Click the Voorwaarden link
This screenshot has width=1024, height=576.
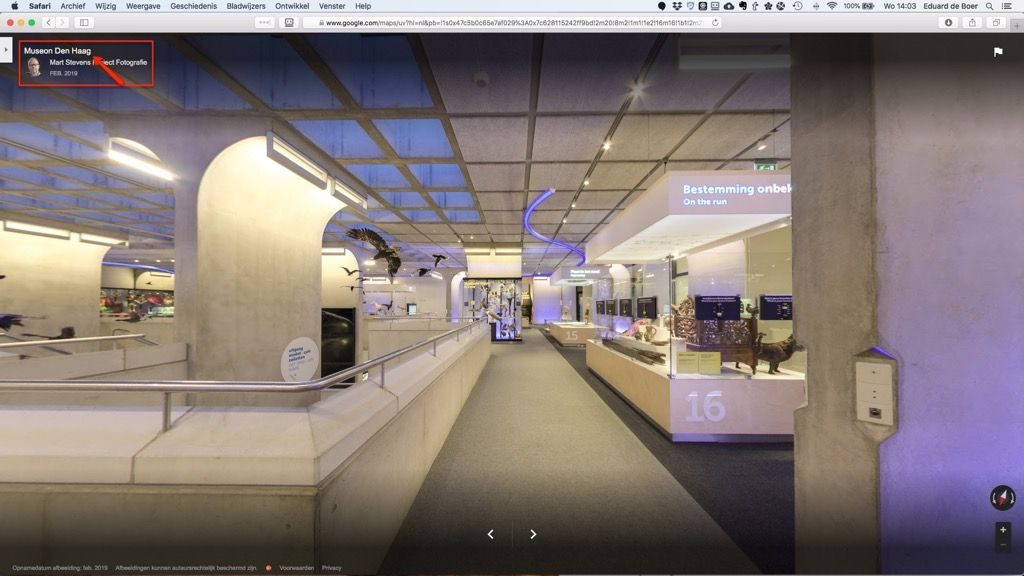tap(294, 568)
